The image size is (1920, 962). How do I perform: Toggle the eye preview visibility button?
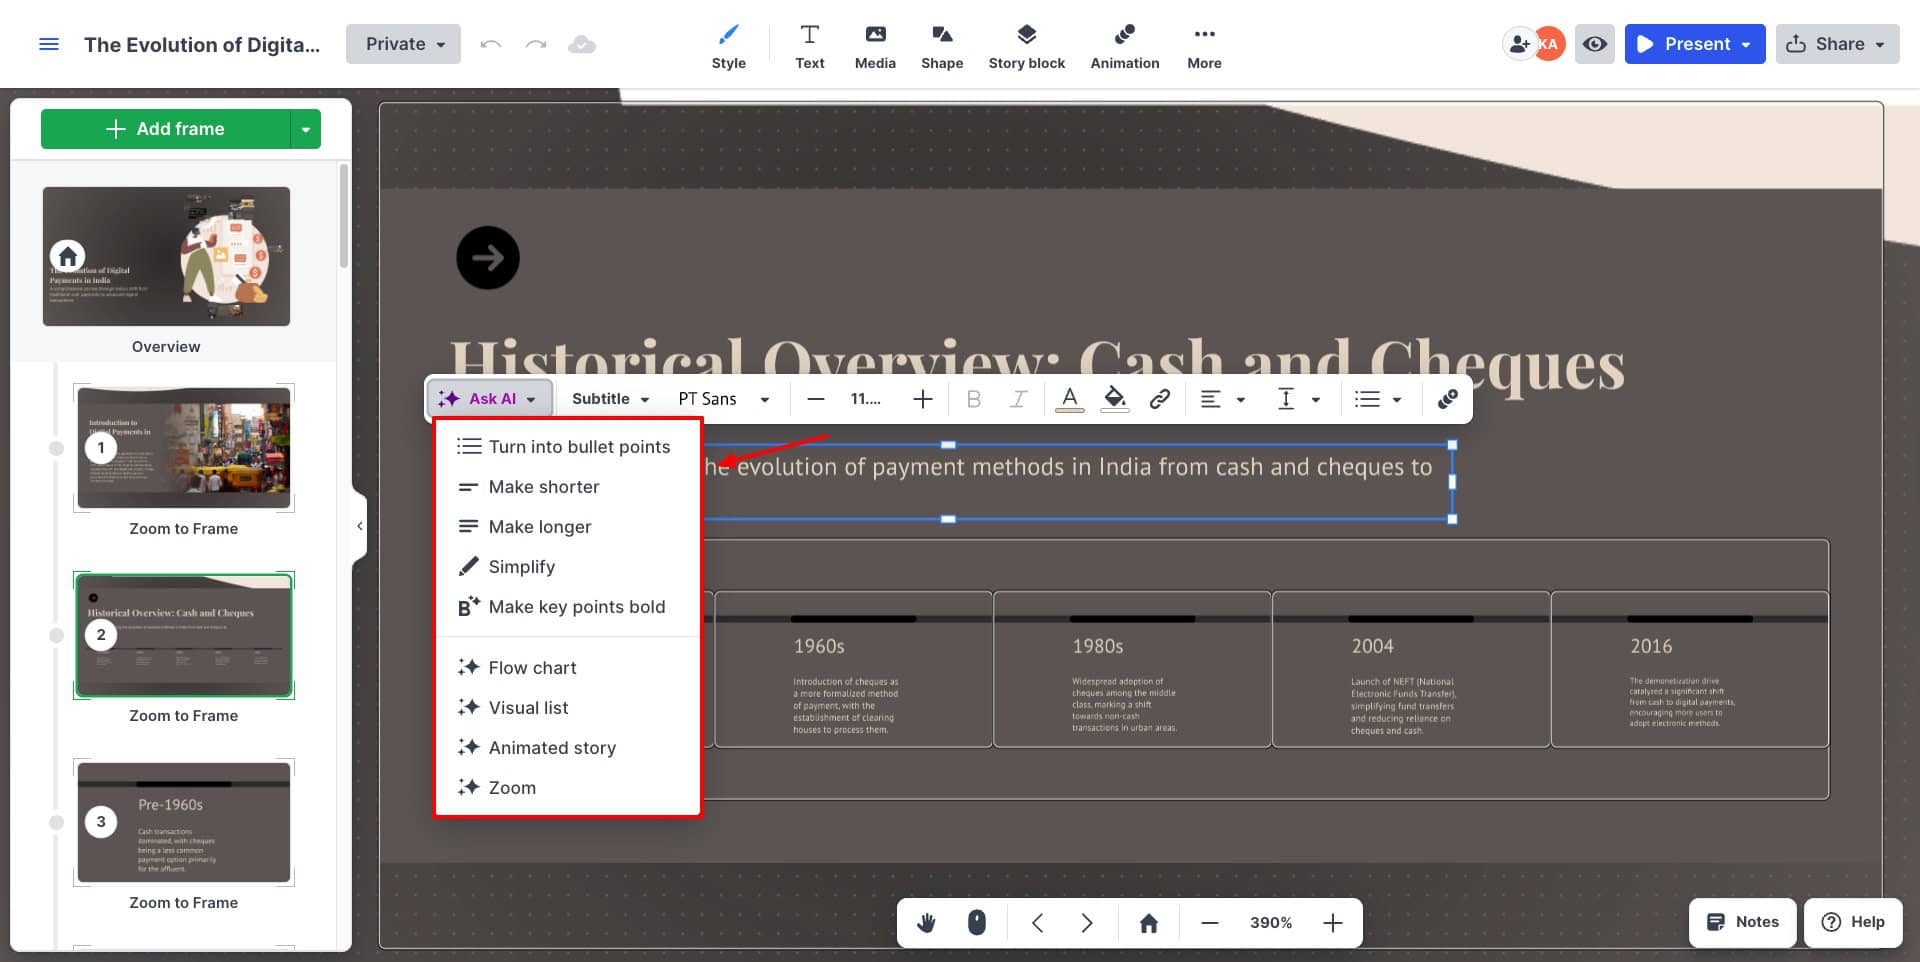pyautogui.click(x=1594, y=44)
